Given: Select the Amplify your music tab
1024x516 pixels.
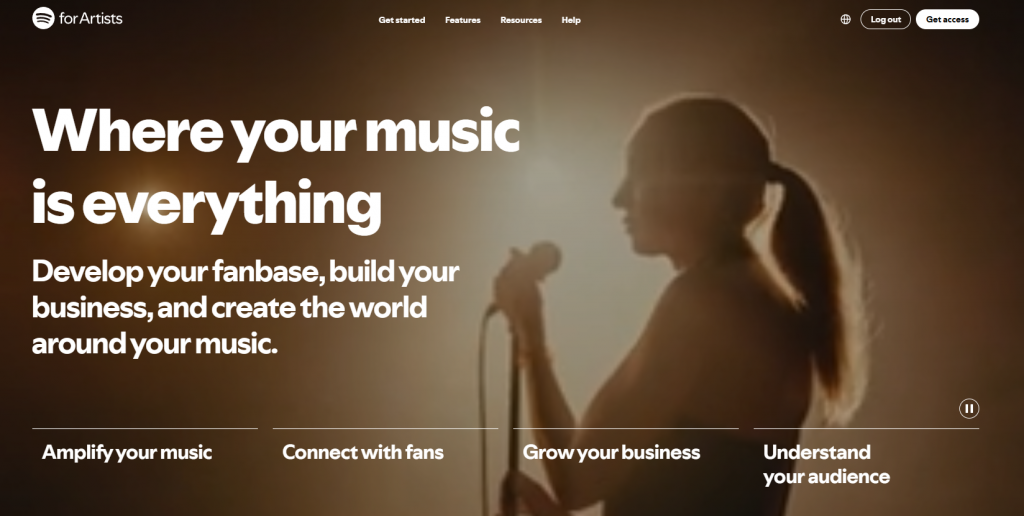Looking at the screenshot, I should (127, 452).
